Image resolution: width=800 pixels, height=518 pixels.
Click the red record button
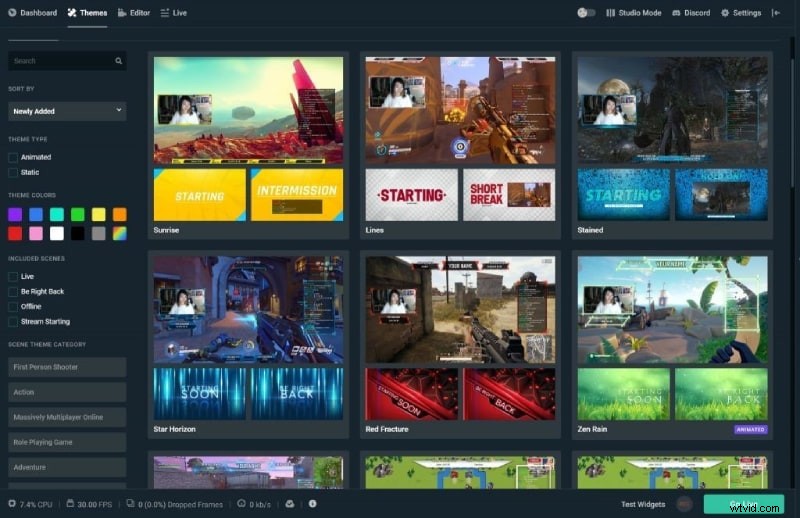tap(684, 504)
